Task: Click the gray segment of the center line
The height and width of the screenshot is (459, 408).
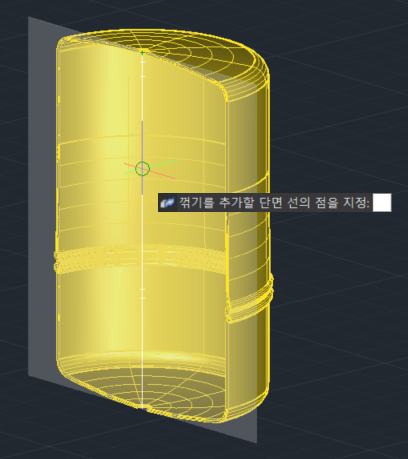Action: pos(142,157)
